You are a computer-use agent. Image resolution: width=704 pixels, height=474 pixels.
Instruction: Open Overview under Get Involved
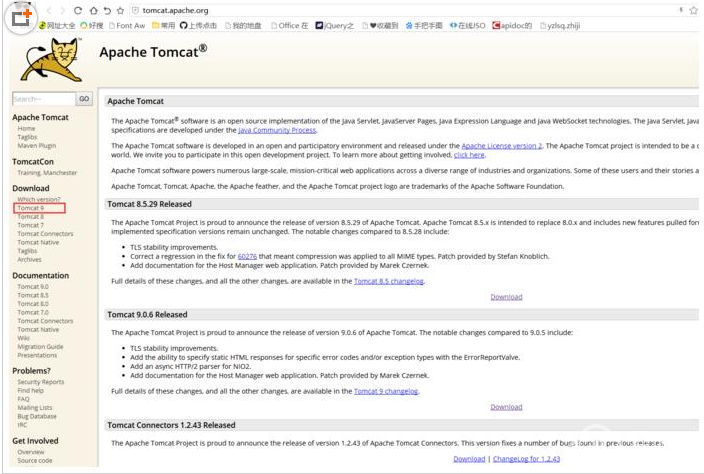[31, 452]
